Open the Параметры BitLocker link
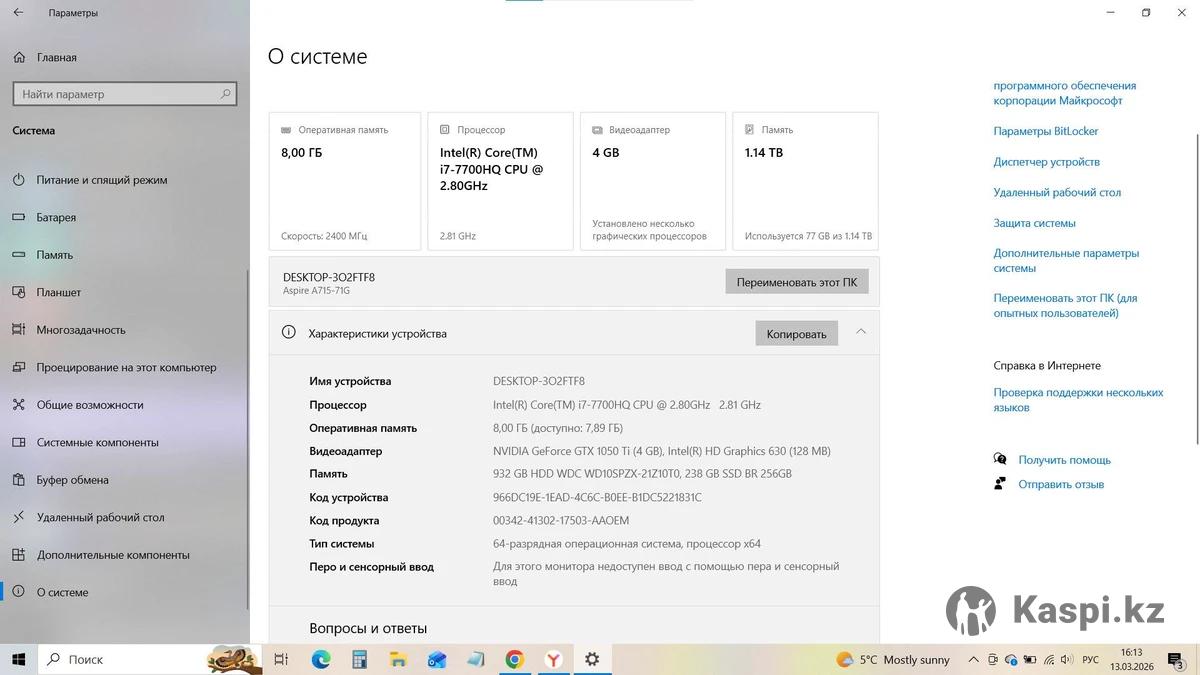 (x=1045, y=131)
